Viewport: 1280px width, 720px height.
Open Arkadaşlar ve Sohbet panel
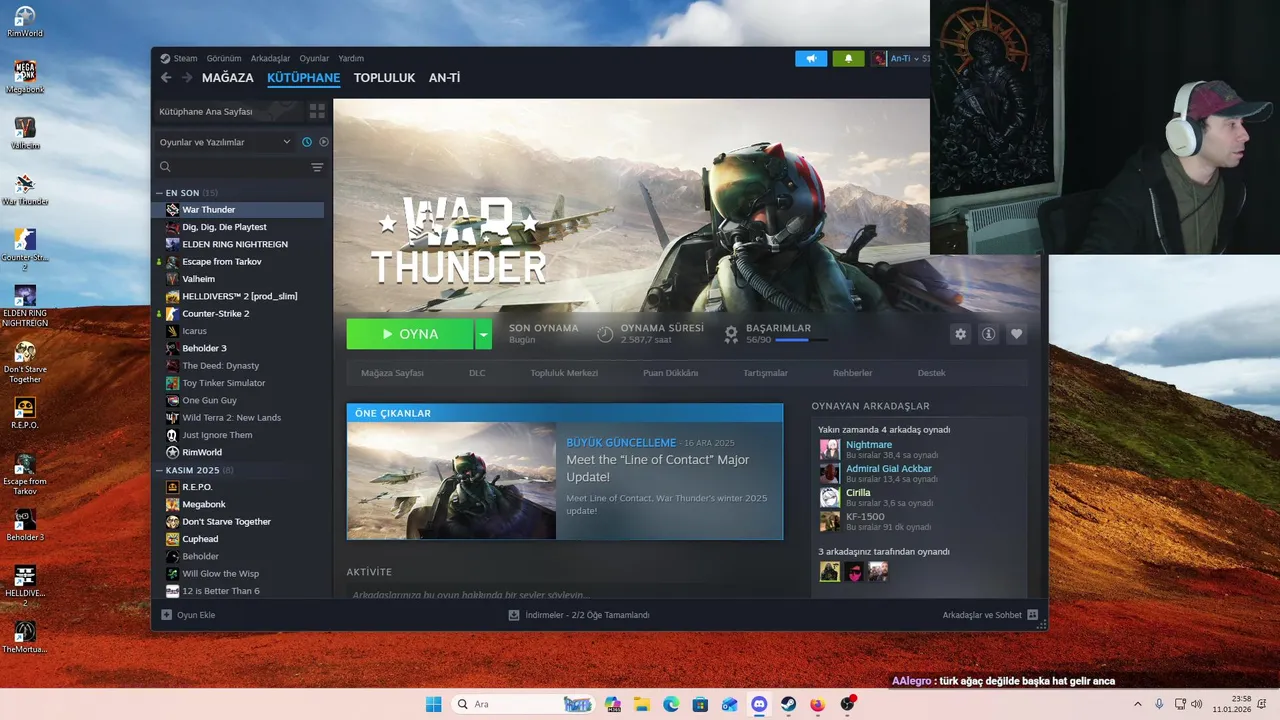tap(990, 615)
